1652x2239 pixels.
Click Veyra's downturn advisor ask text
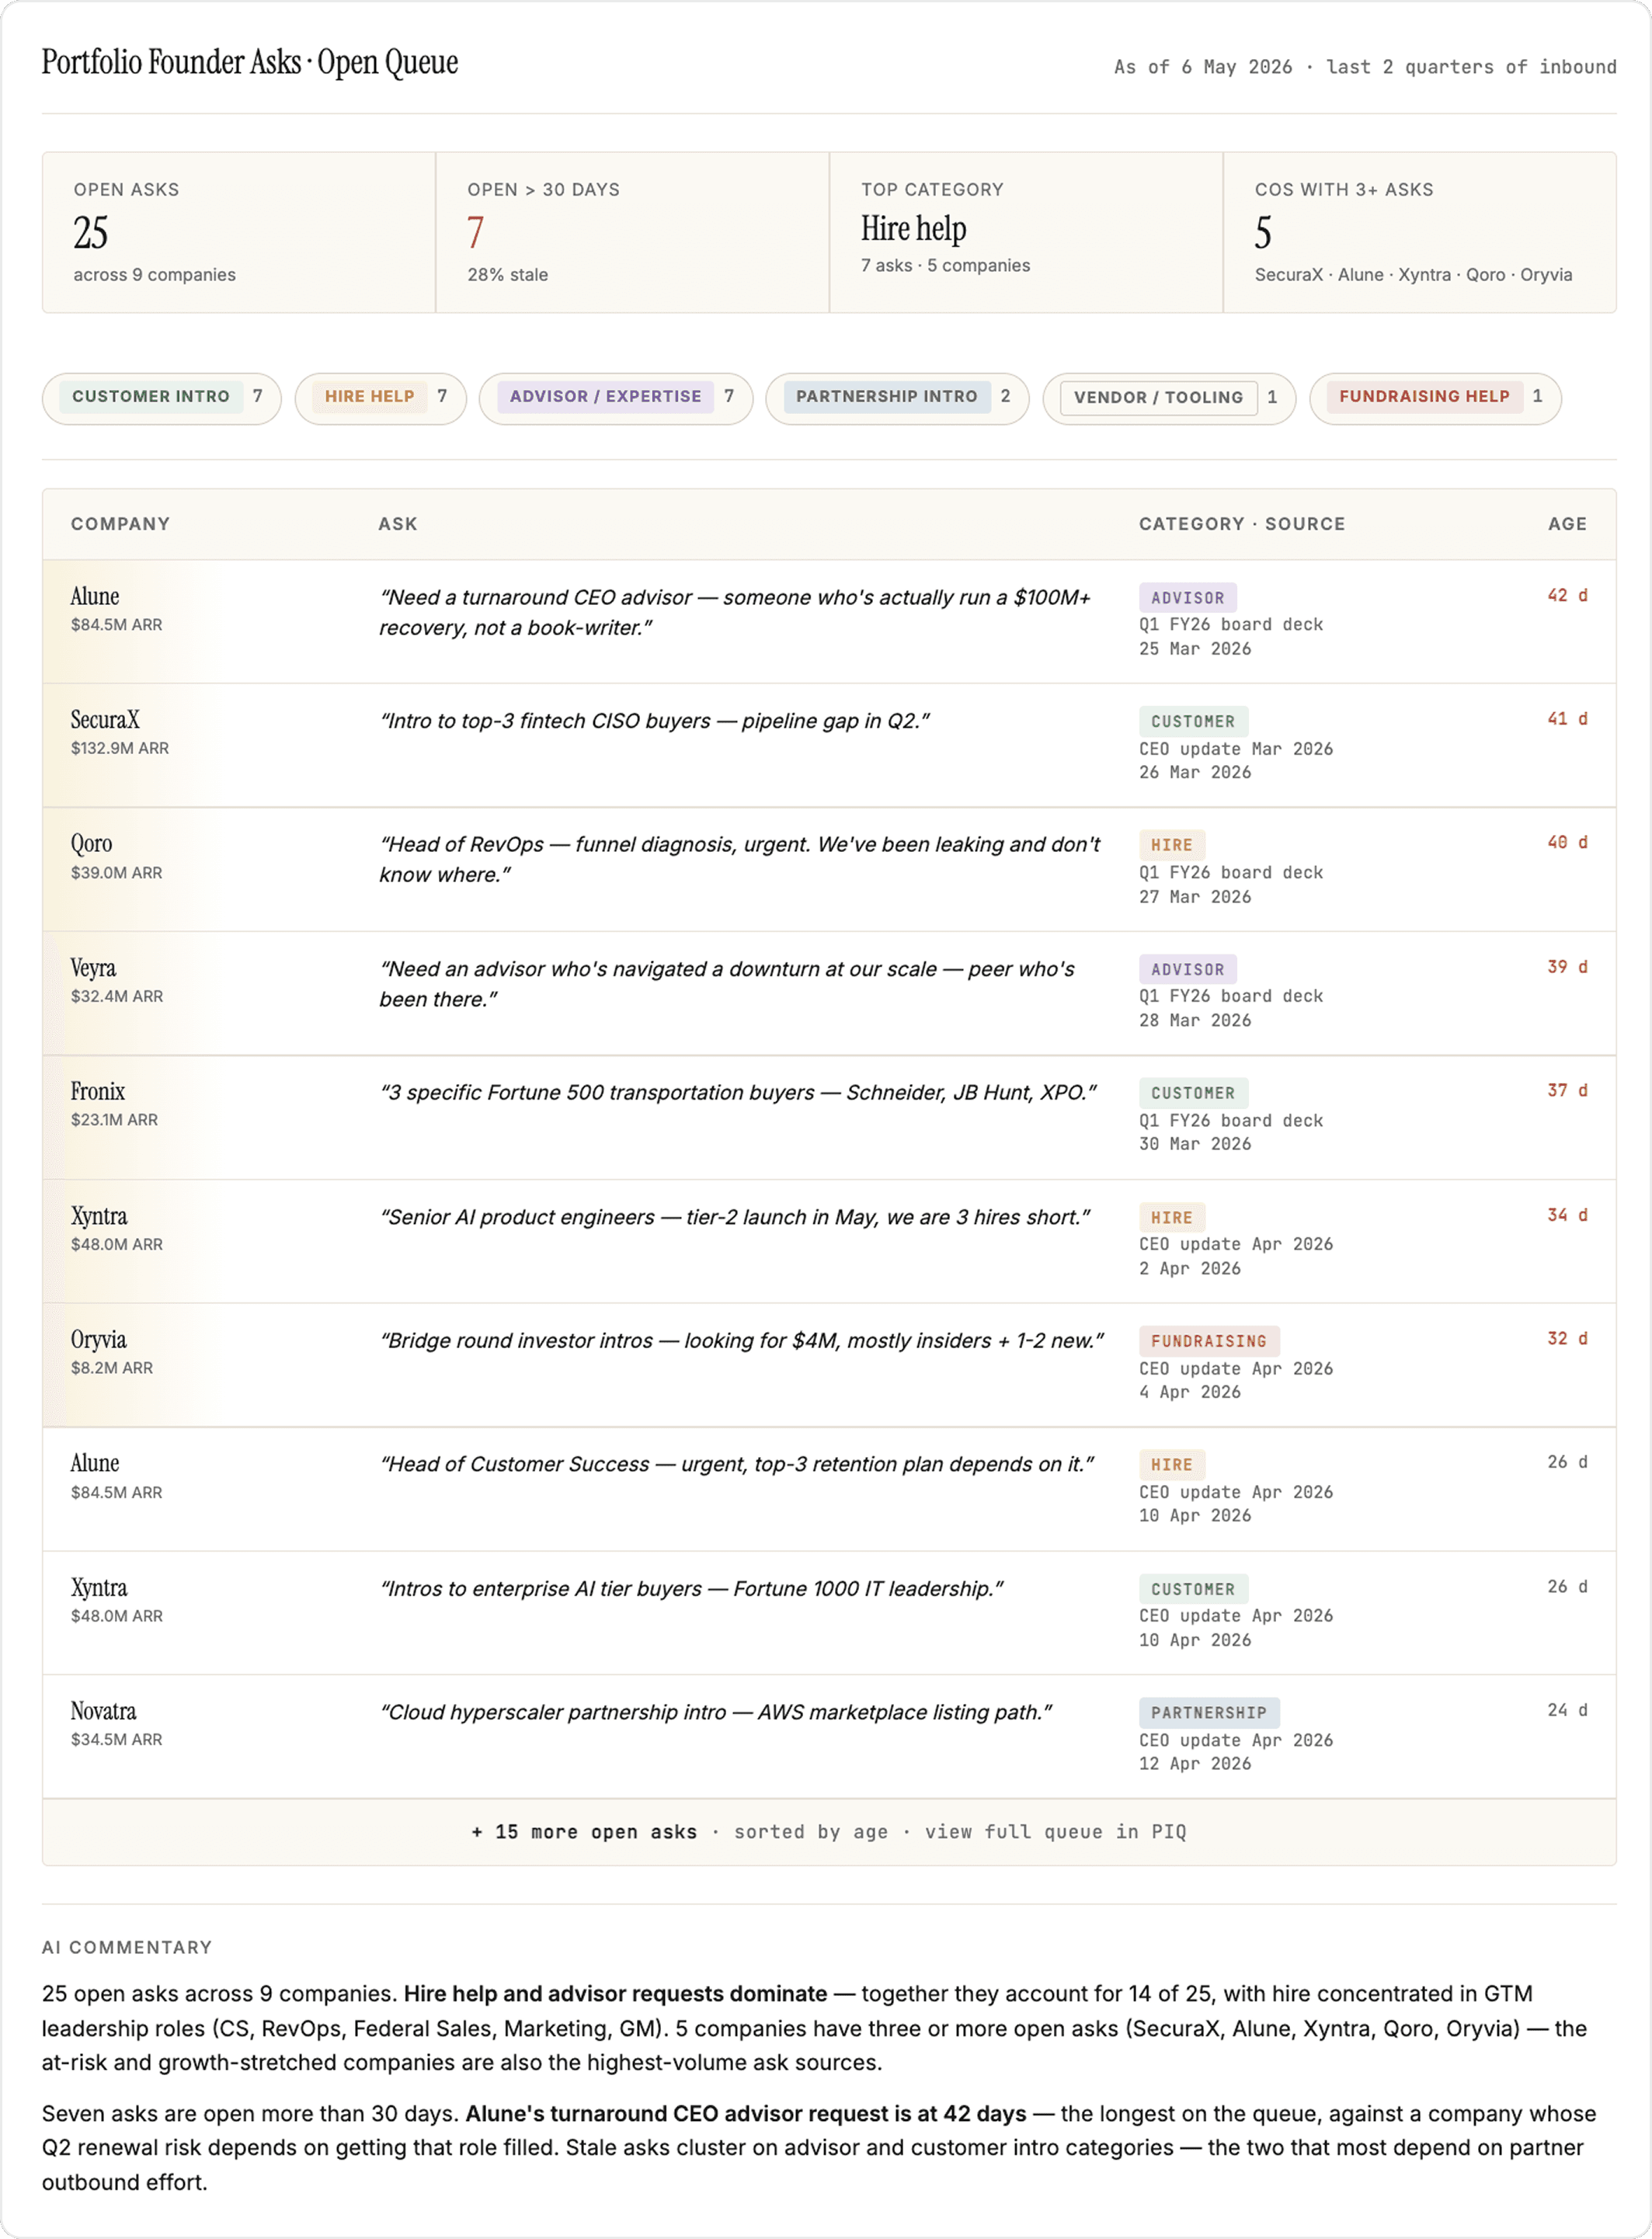point(727,984)
